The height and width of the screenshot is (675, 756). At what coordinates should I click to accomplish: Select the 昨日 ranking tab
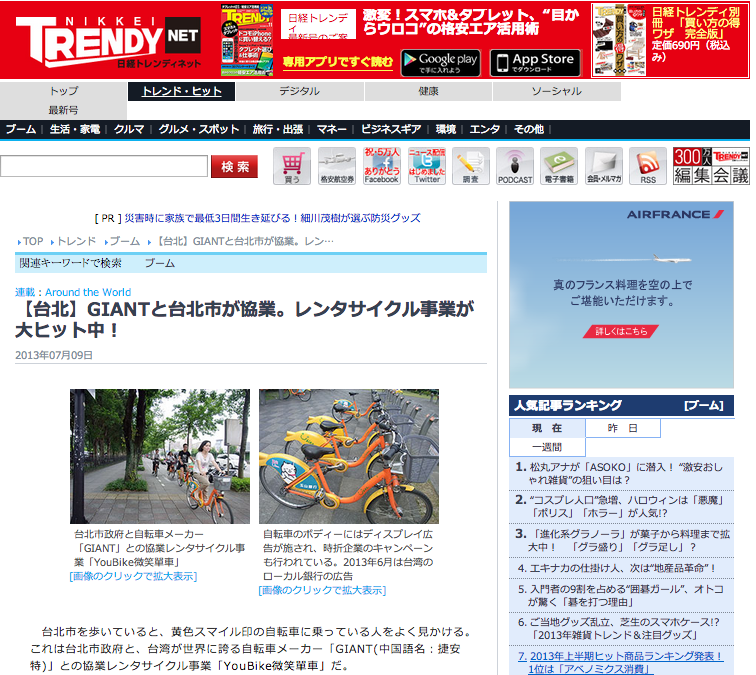[x=622, y=428]
